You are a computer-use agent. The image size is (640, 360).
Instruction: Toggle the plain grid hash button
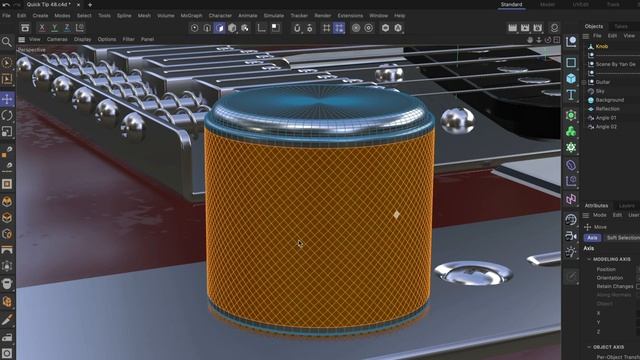(326, 28)
